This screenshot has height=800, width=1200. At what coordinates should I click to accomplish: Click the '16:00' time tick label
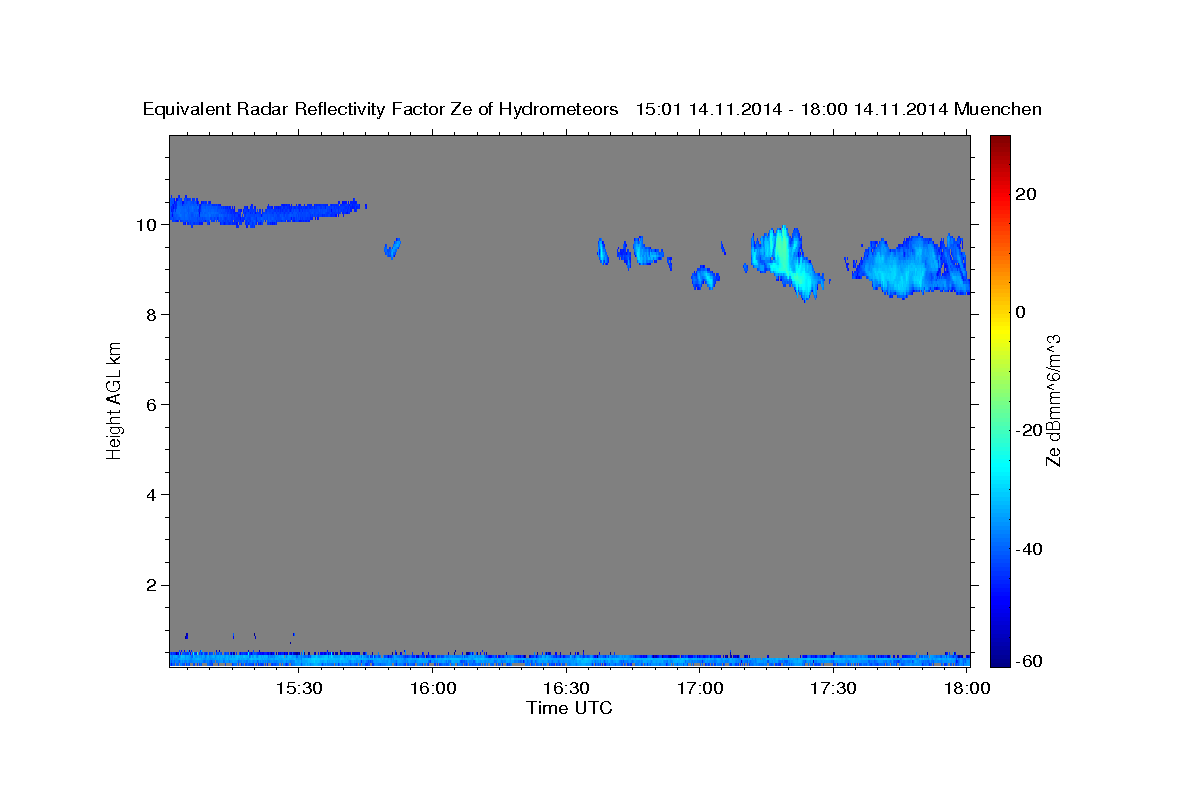[x=432, y=689]
